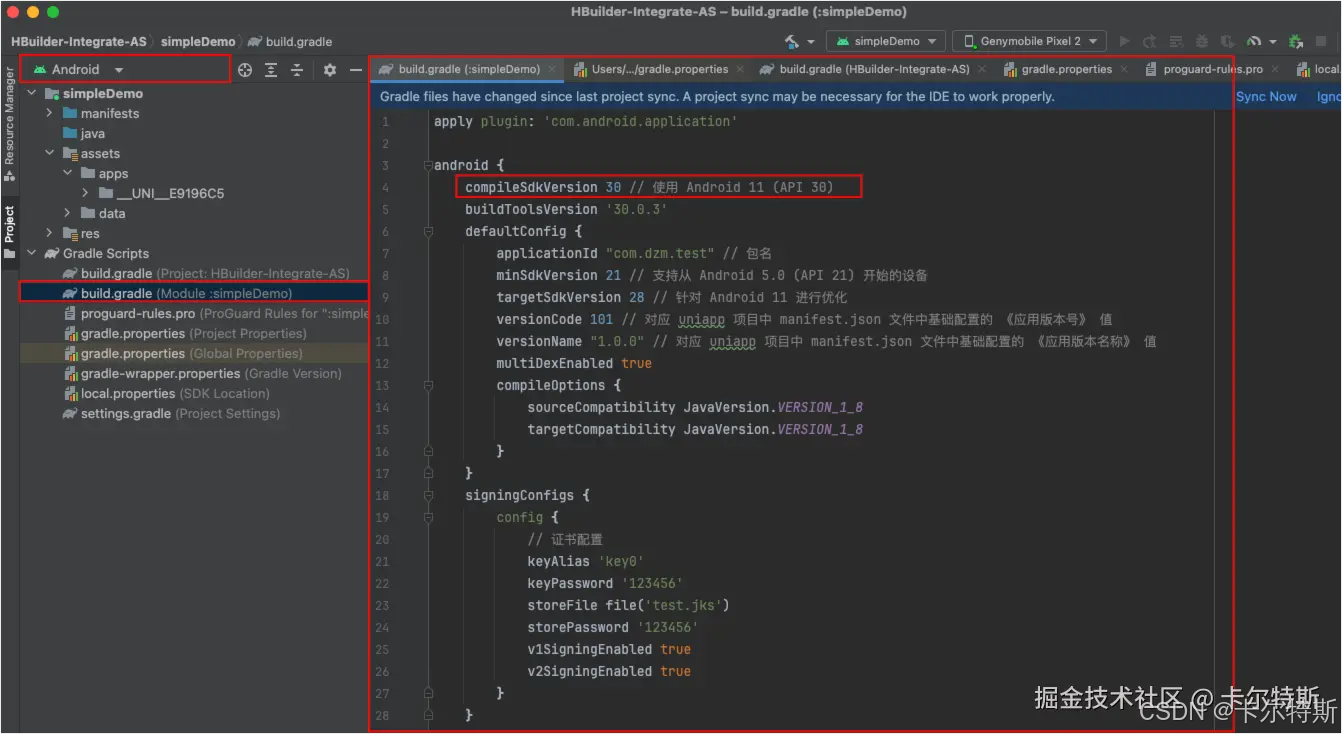Viewport: 1342px width, 734px height.
Task: Expand the __UNI__E9196C5 folder
Action: click(x=86, y=193)
